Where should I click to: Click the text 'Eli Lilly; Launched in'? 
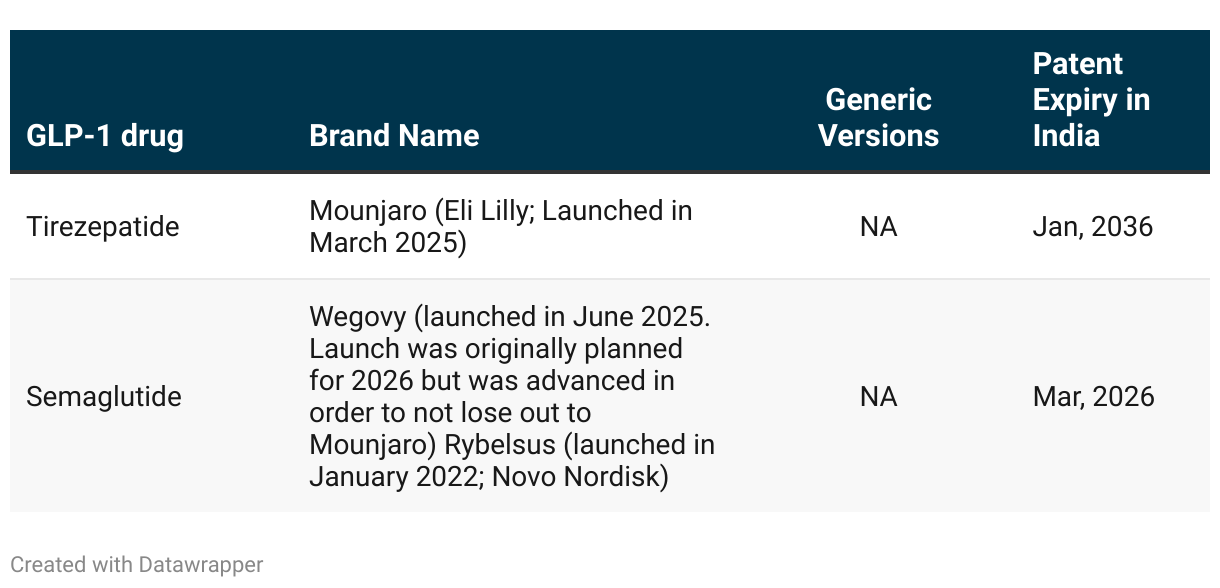(x=564, y=211)
